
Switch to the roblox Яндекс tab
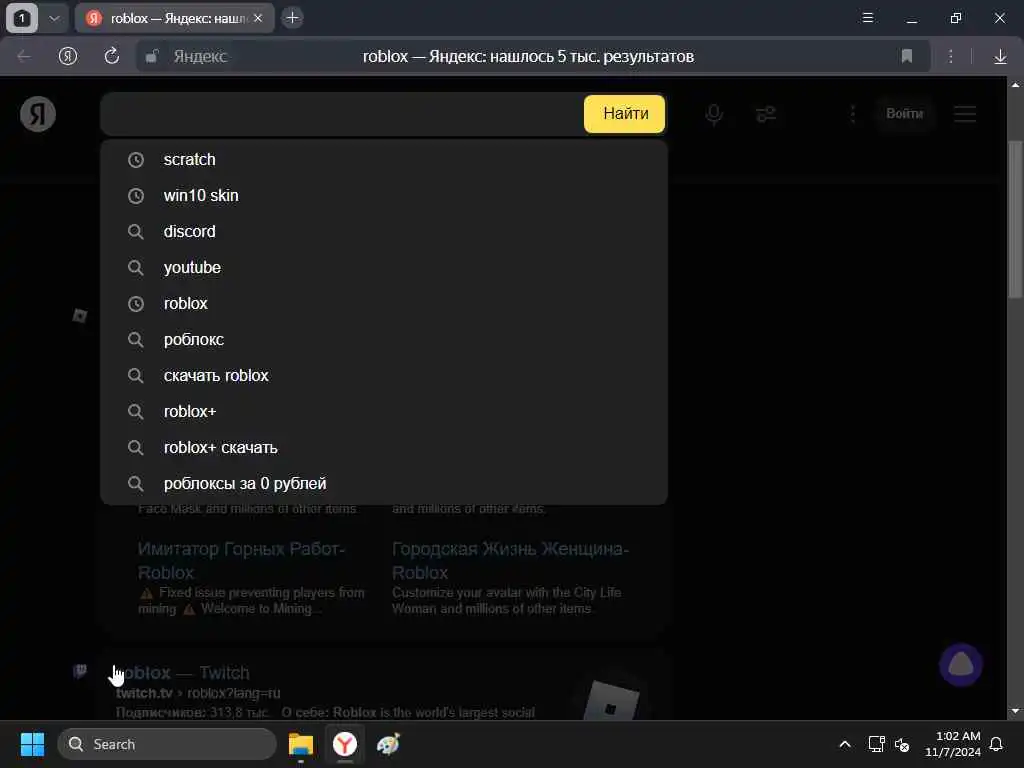(x=173, y=18)
